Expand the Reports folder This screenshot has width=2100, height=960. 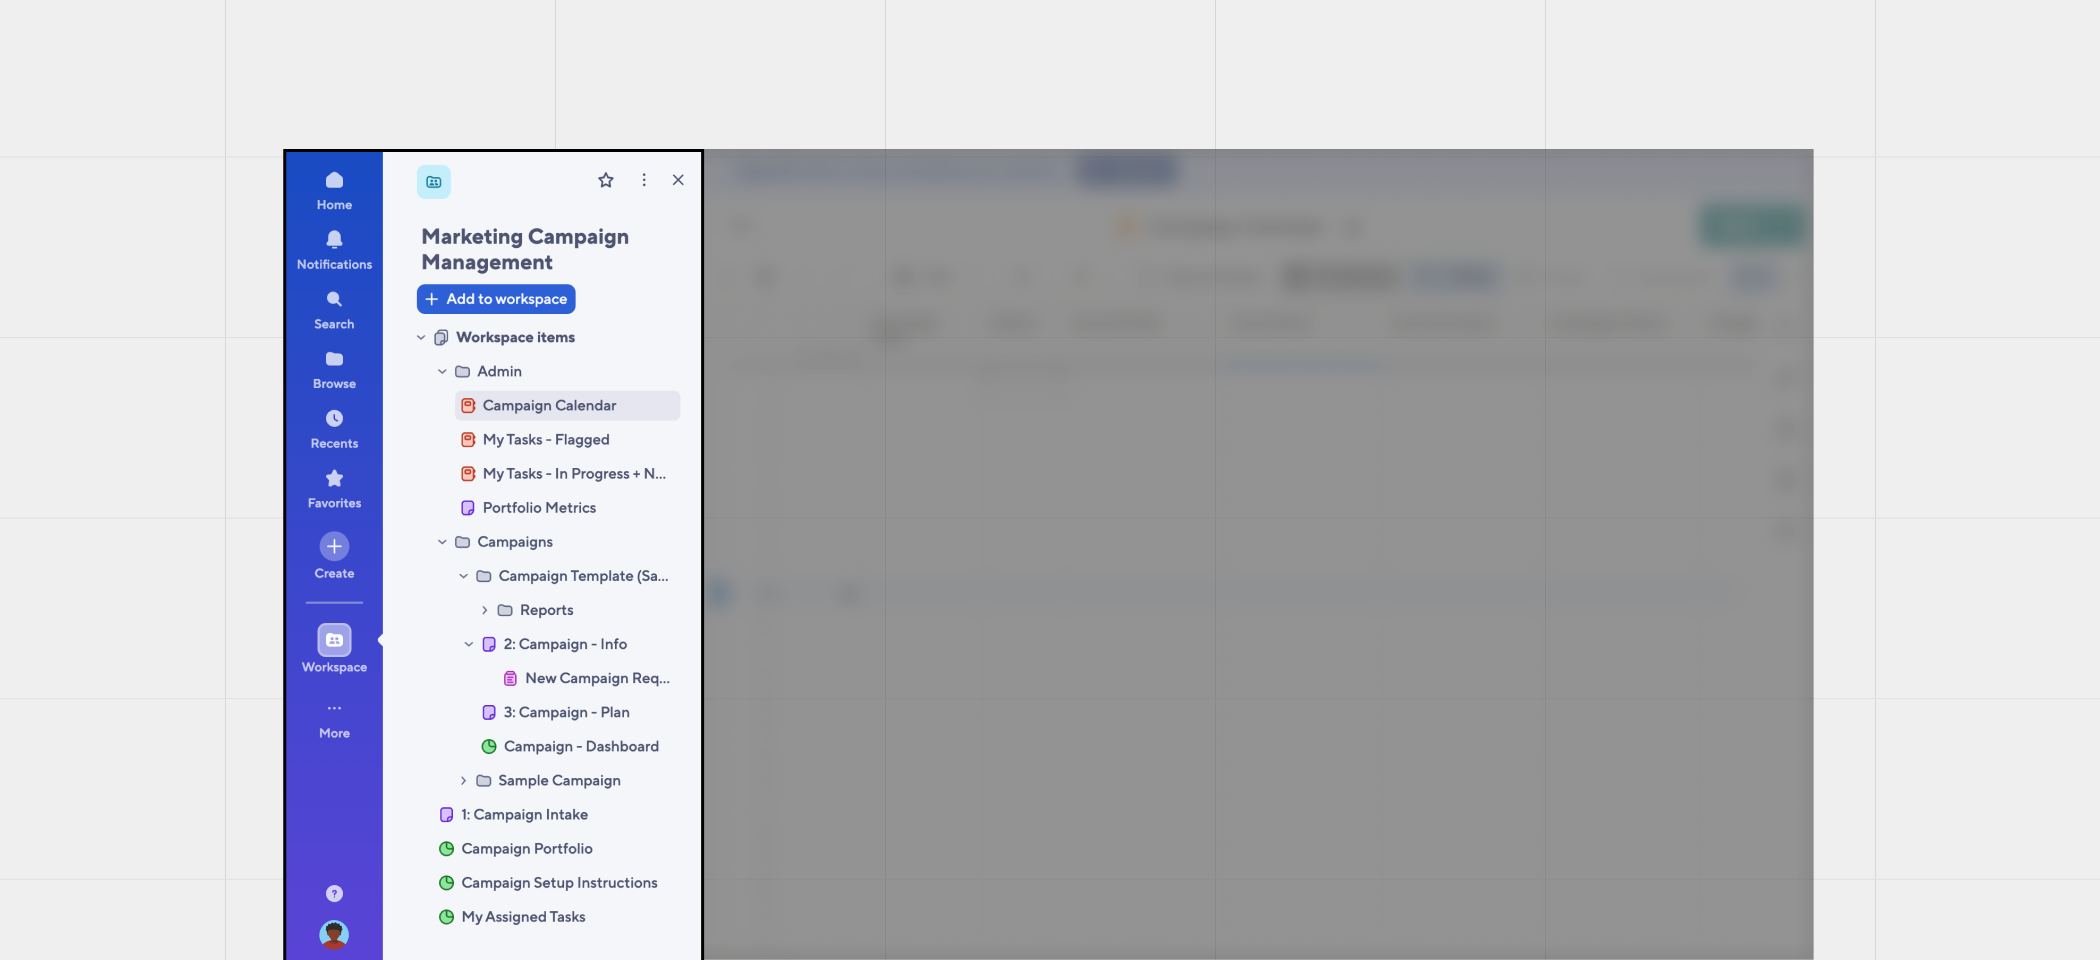485,610
